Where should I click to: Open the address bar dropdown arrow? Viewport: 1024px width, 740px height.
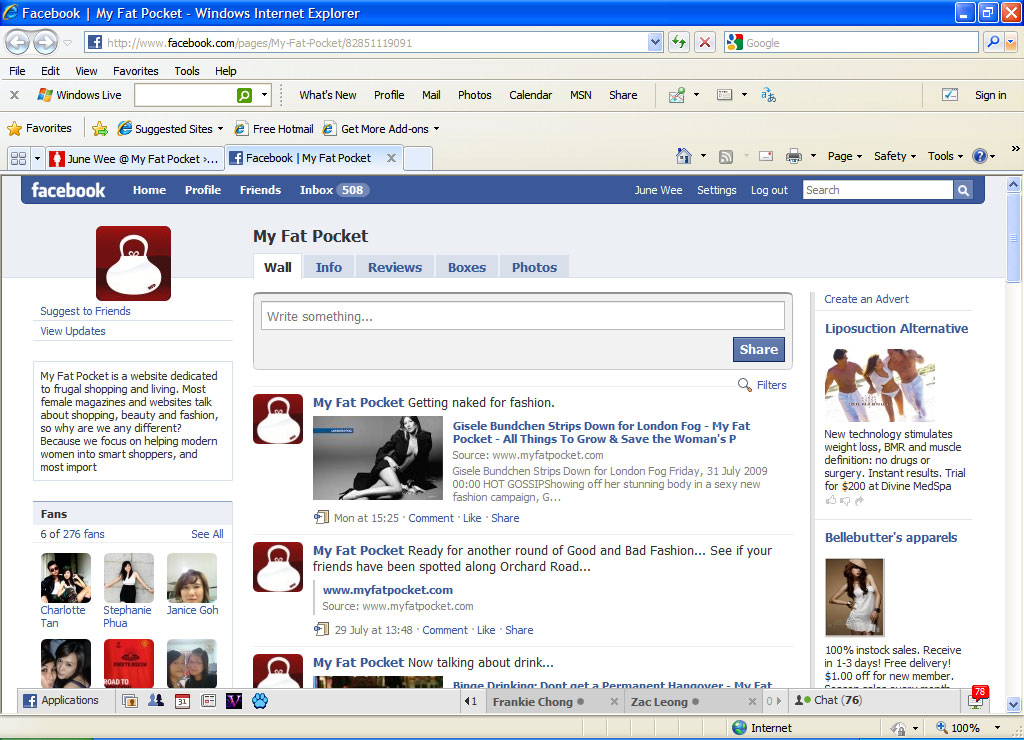tap(655, 42)
